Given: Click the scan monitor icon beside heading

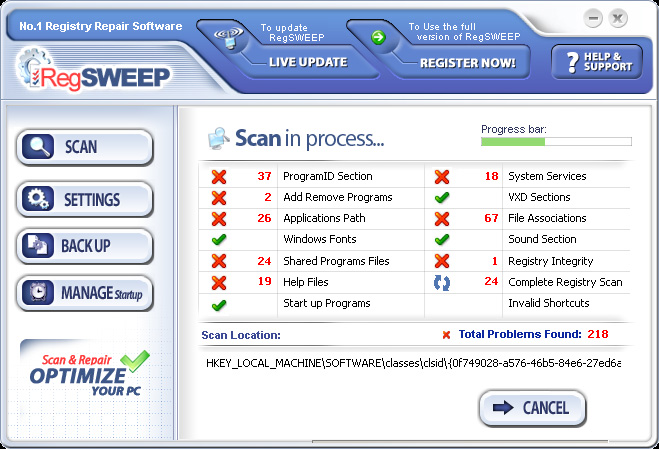Looking at the screenshot, I should [x=219, y=138].
